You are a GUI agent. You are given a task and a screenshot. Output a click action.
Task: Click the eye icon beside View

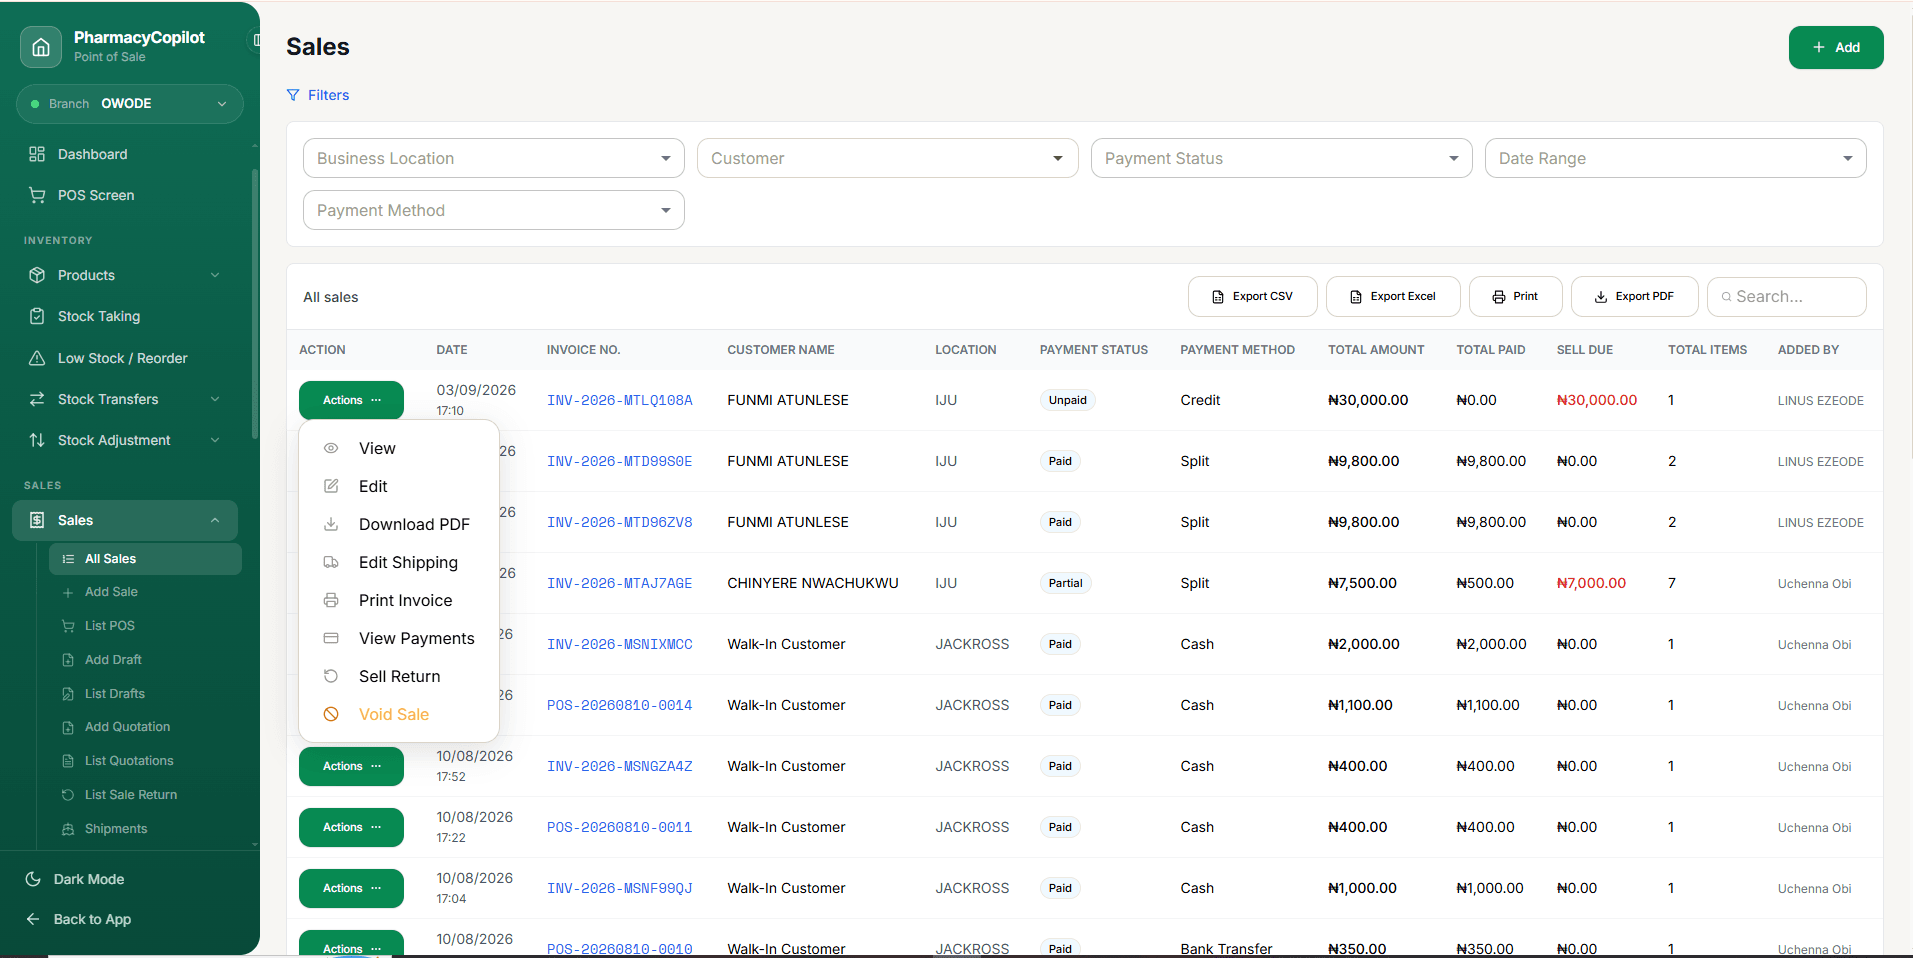331,448
